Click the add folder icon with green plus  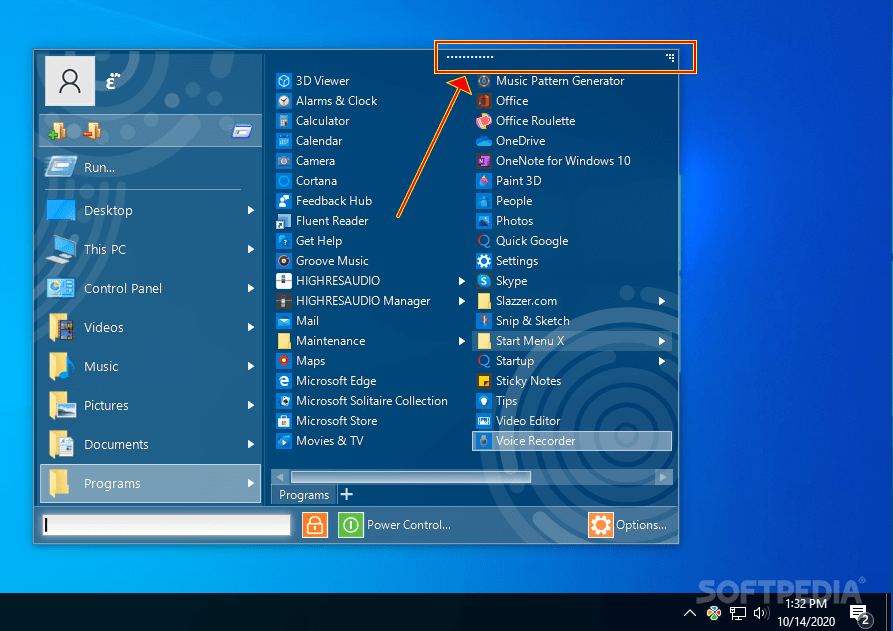click(x=57, y=131)
